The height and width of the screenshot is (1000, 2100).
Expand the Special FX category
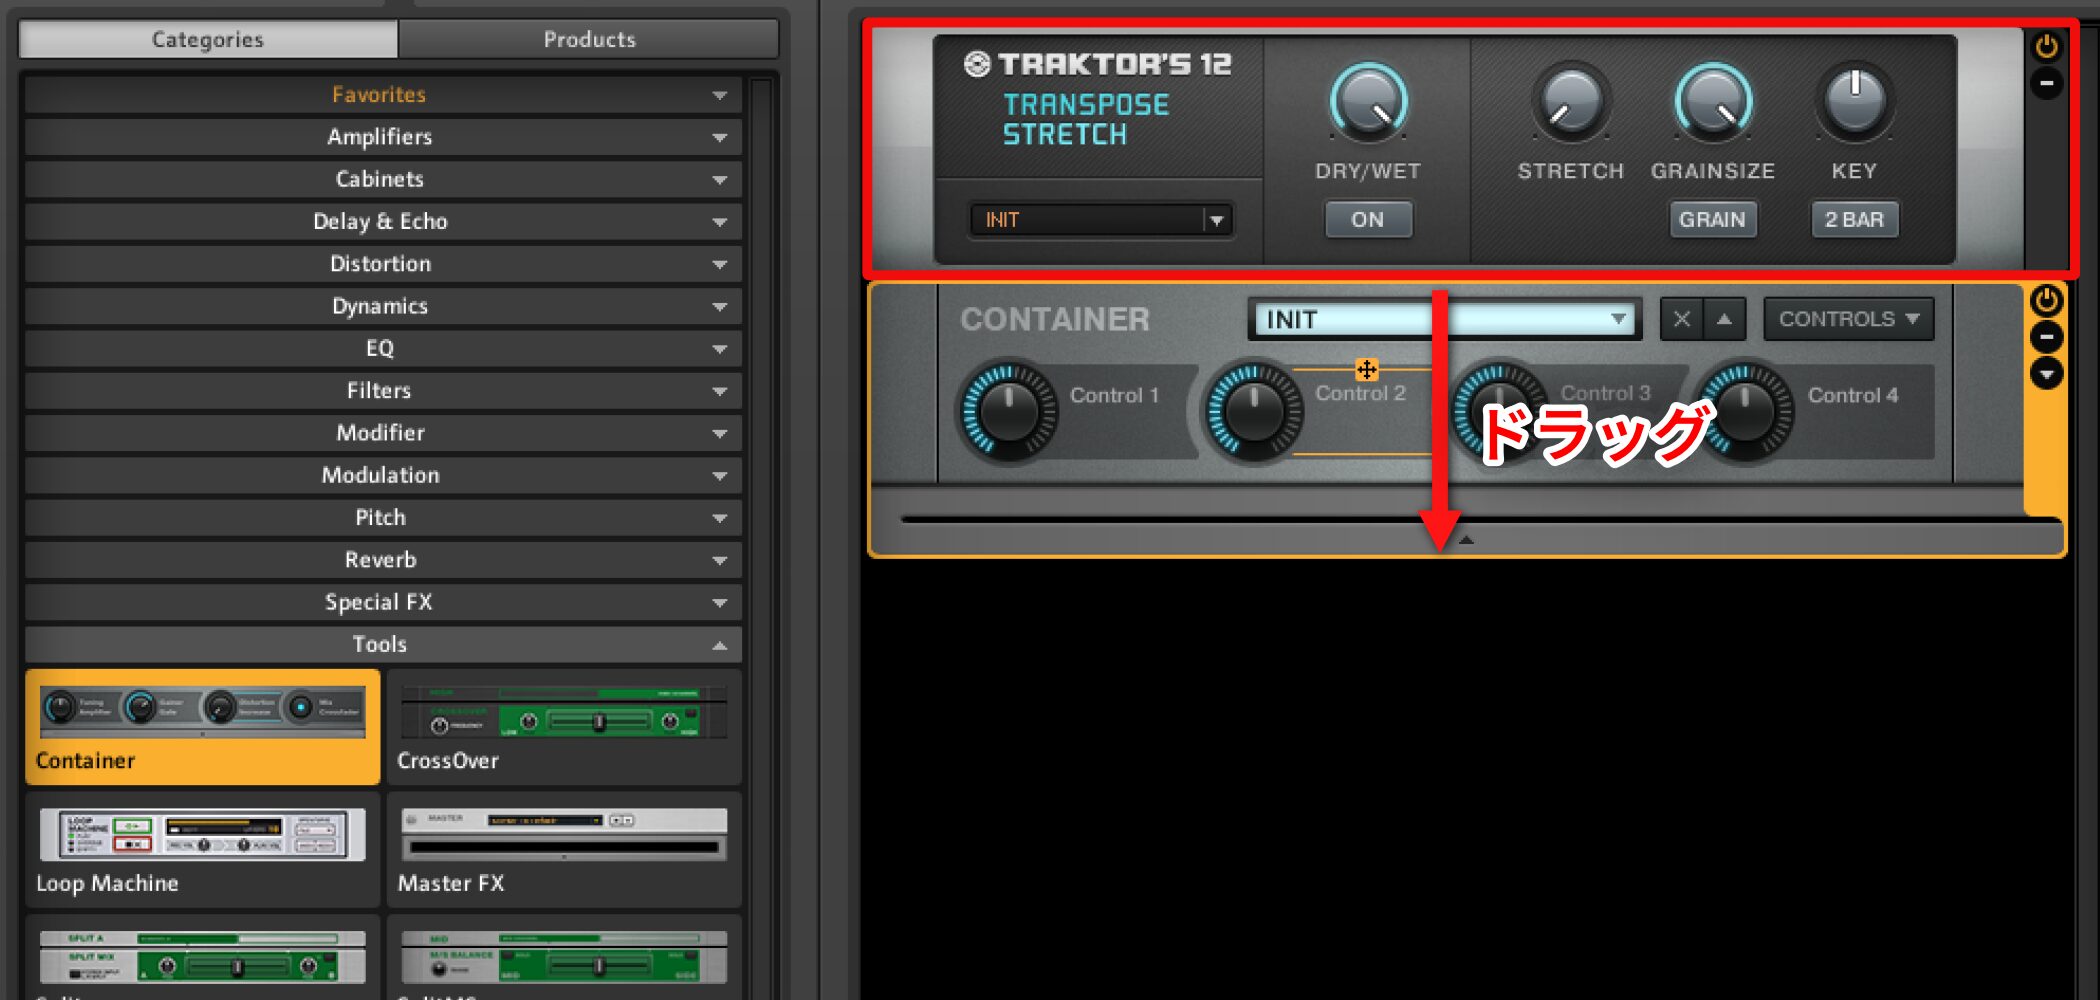[x=383, y=602]
